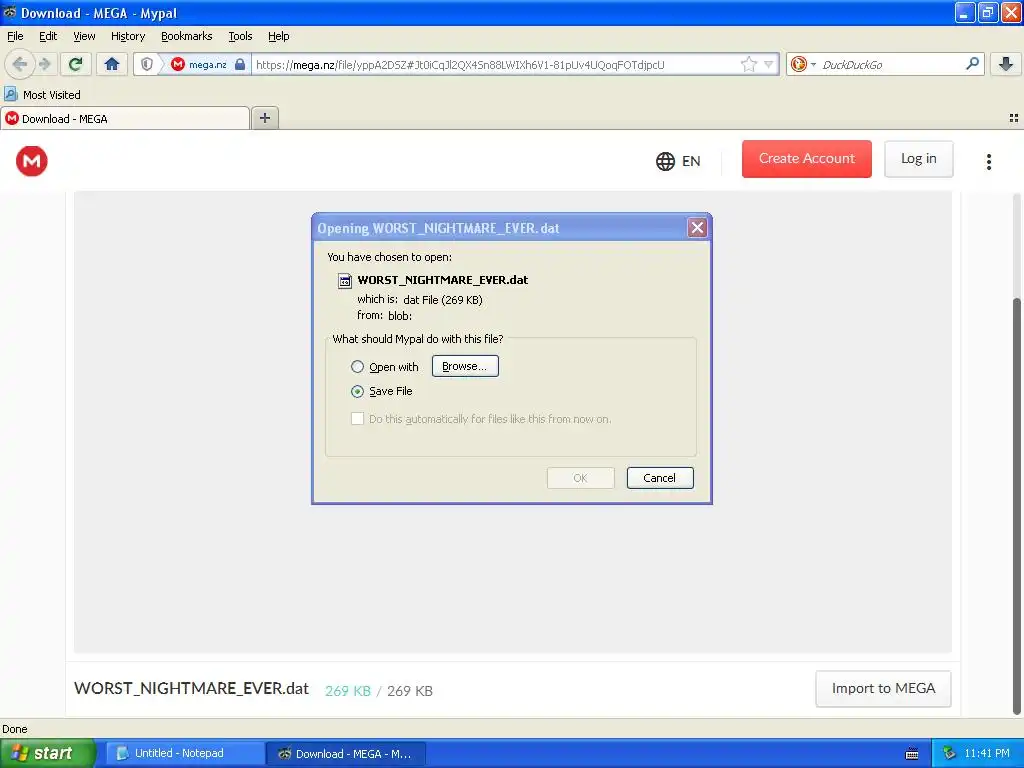
Task: Click the globe language icon
Action: (665, 161)
